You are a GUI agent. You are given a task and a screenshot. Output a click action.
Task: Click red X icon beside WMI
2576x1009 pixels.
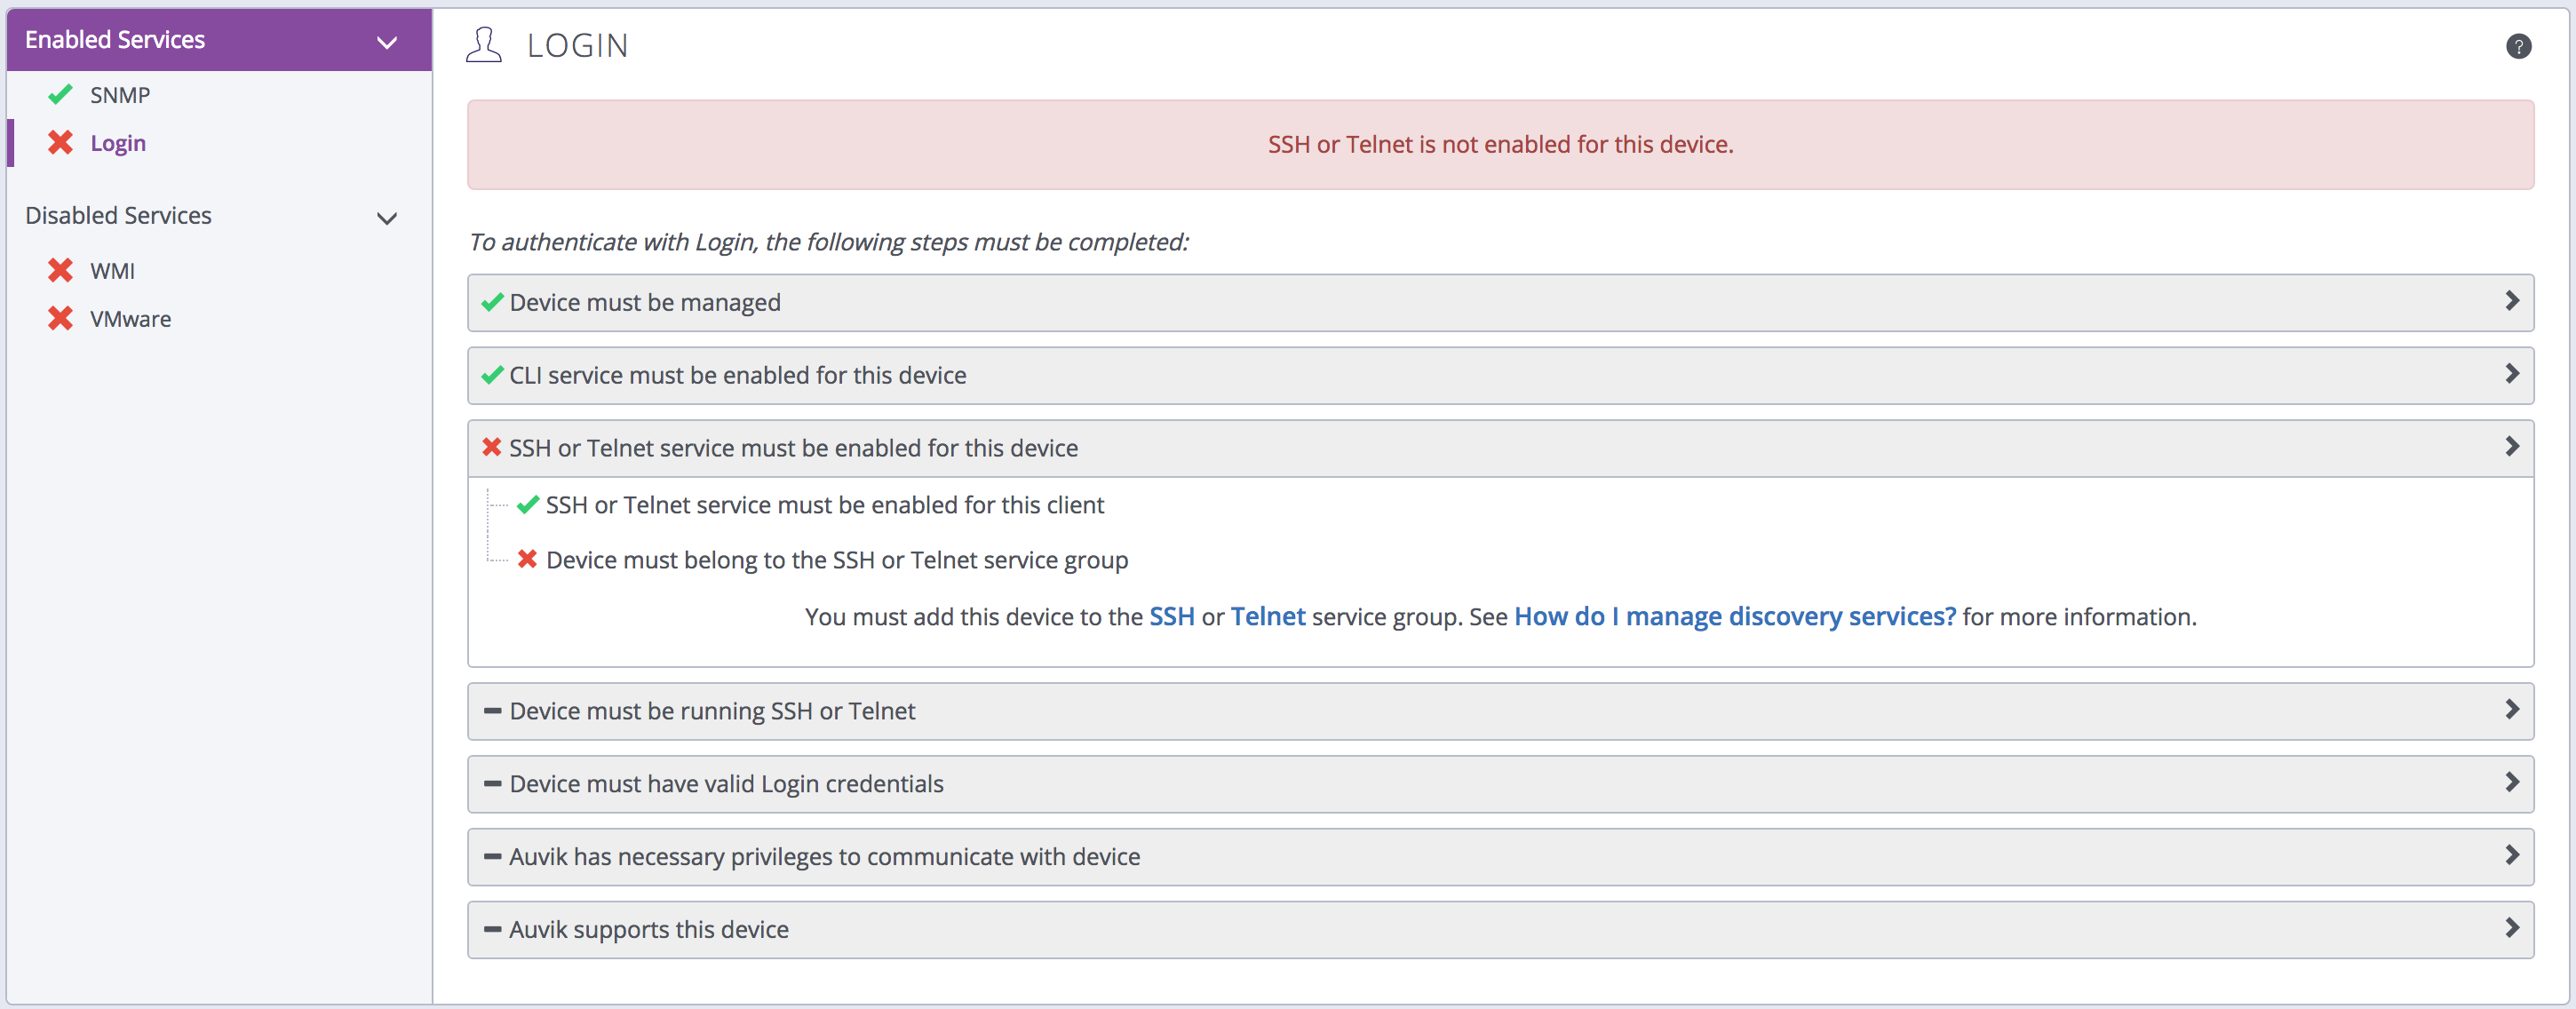coord(60,271)
